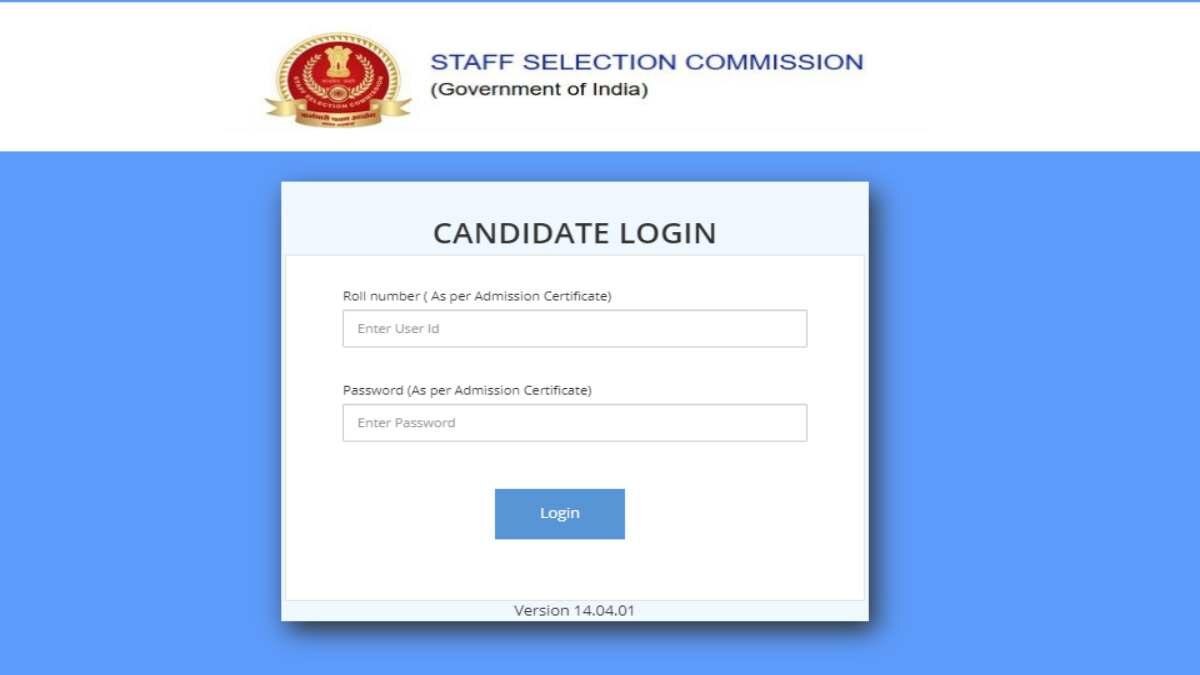Click the golden ribbon banner under the emblem
The height and width of the screenshot is (675, 1200).
pyautogui.click(x=336, y=110)
